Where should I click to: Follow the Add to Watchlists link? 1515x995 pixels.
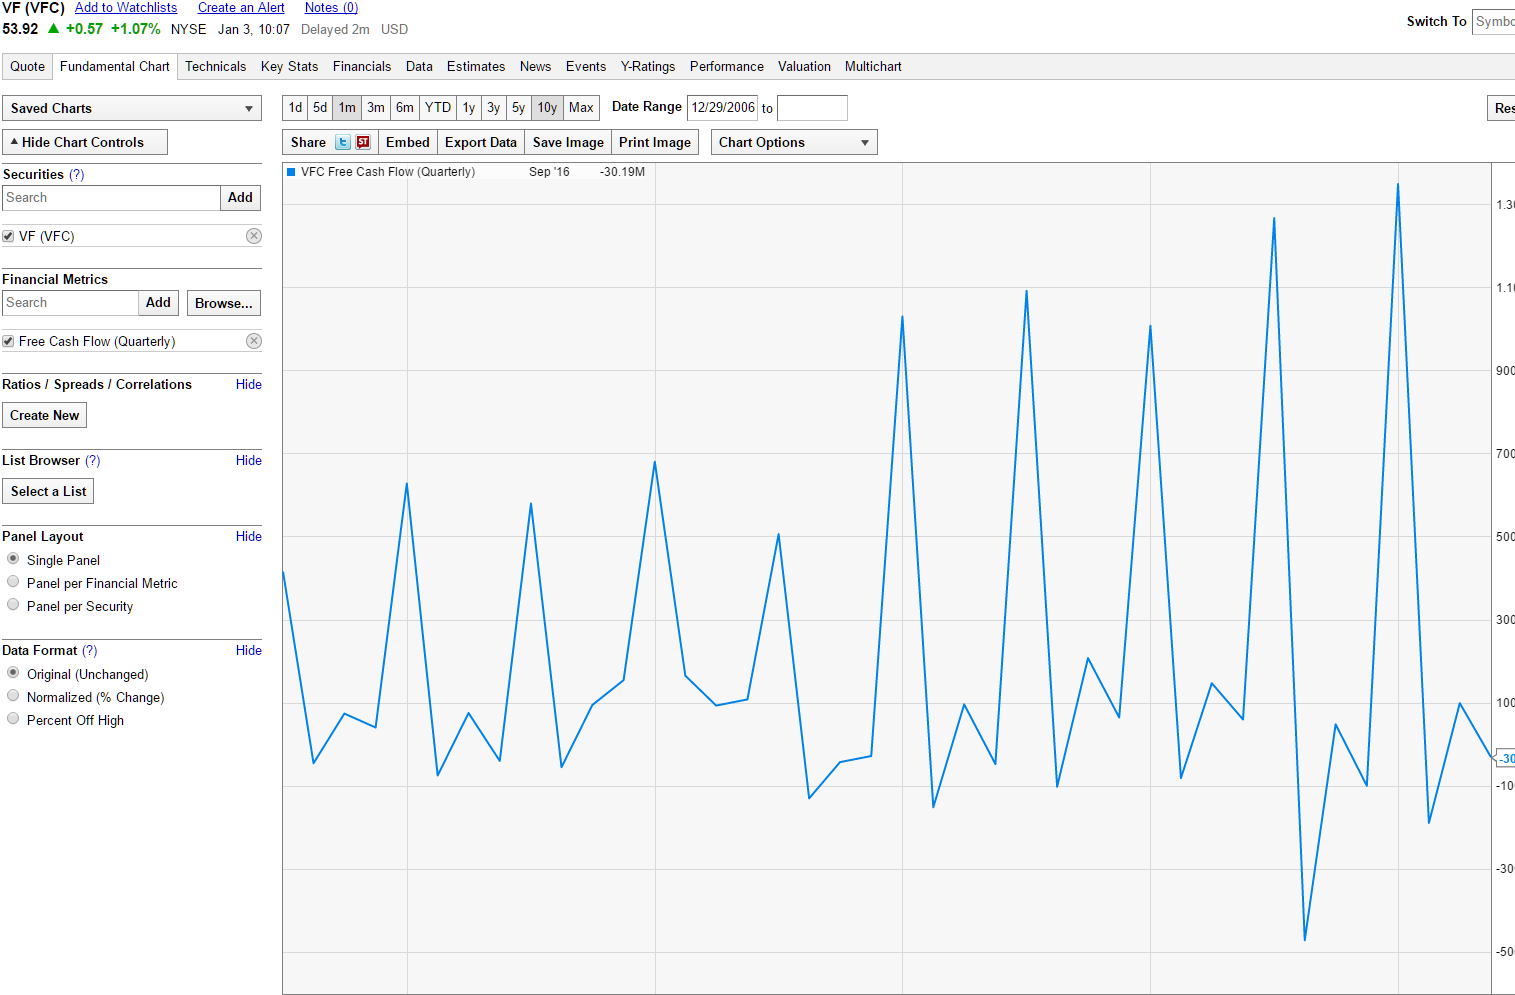(x=126, y=7)
